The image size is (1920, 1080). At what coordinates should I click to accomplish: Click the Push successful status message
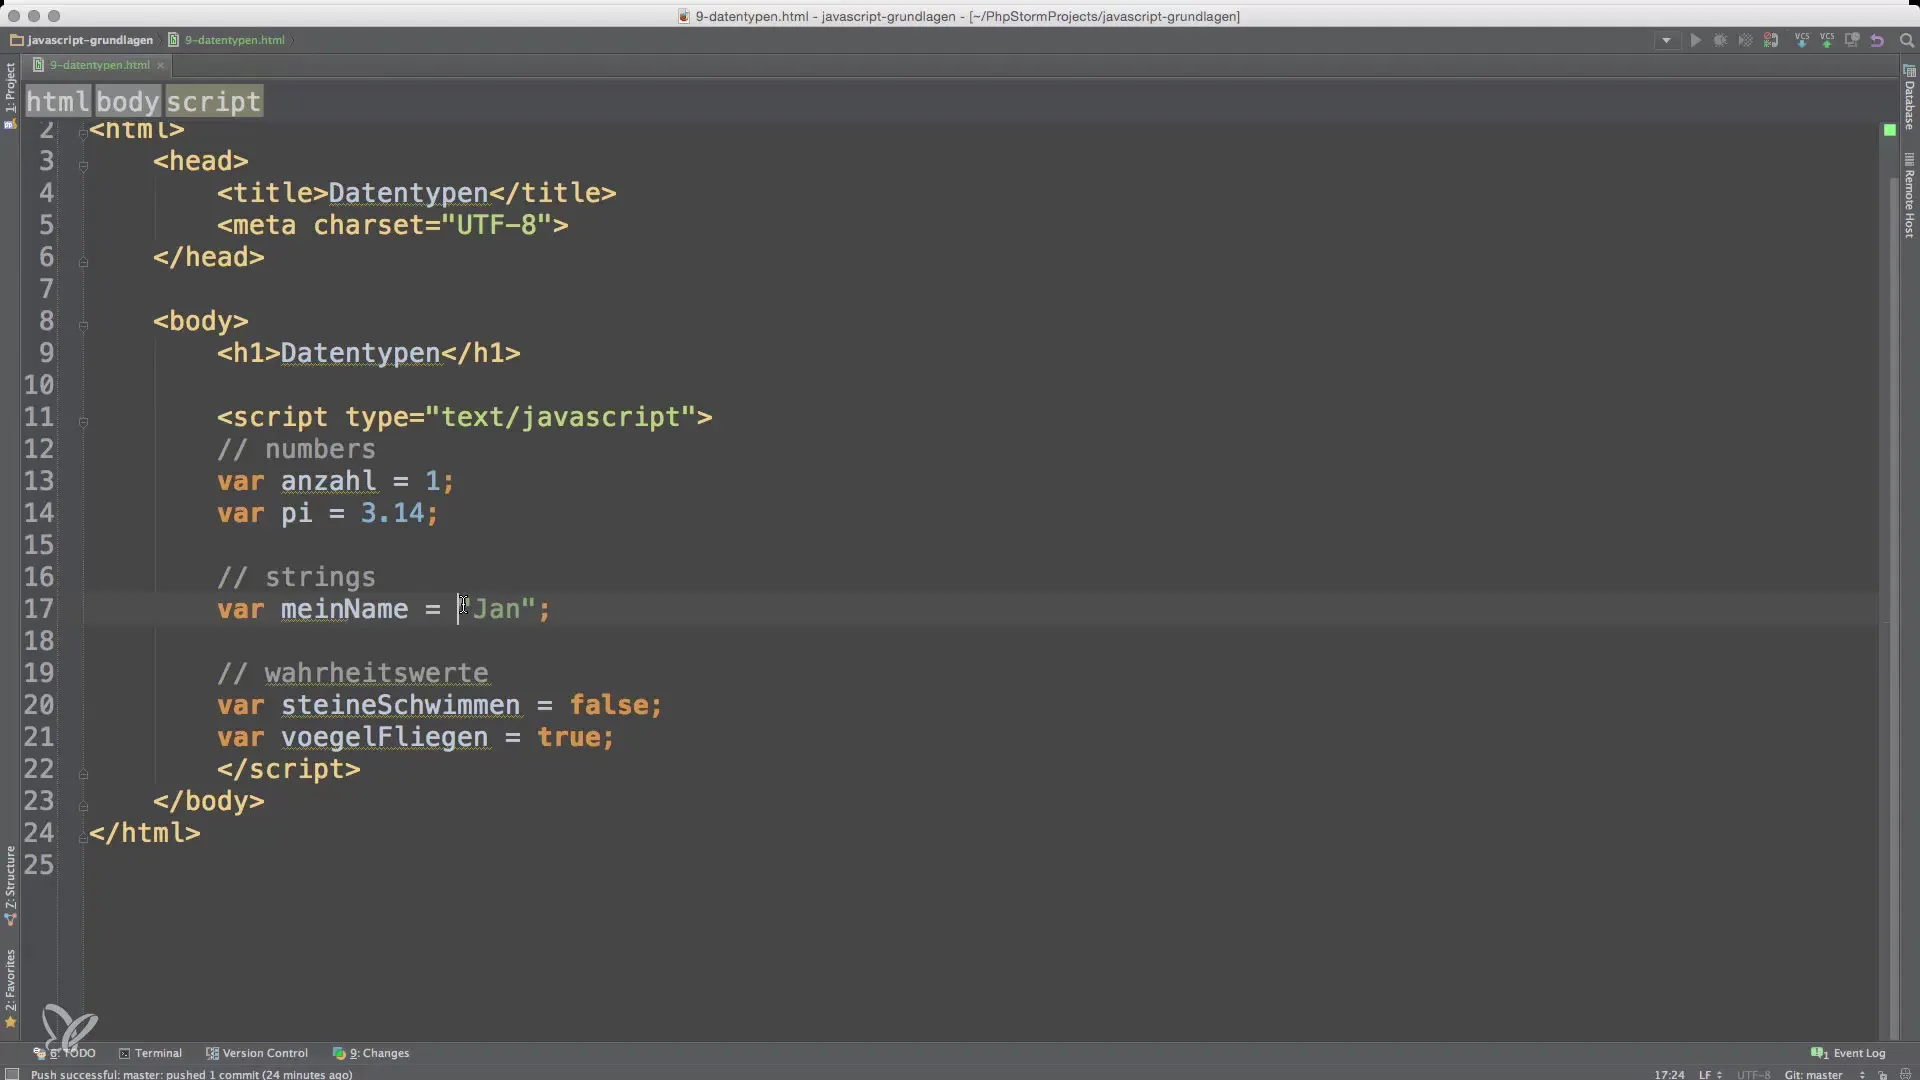pos(191,1075)
